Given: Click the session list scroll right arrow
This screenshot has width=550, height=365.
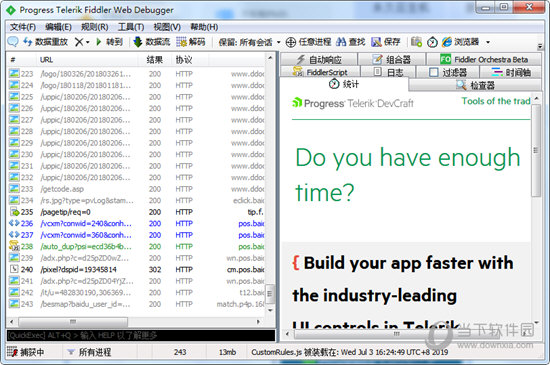Looking at the screenshot, I should click(x=259, y=322).
